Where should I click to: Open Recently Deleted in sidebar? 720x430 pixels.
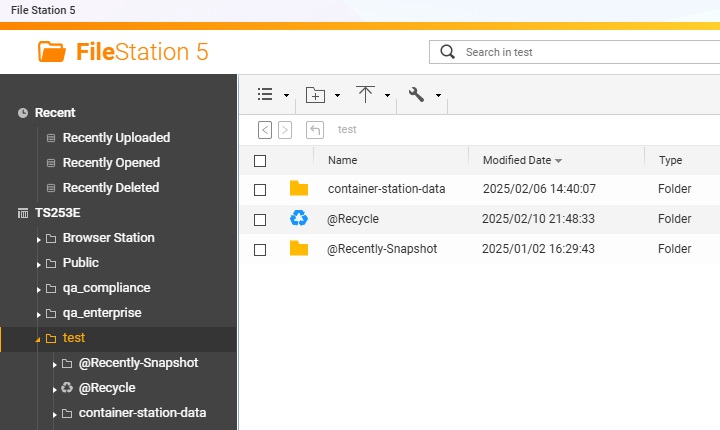pyautogui.click(x=111, y=187)
